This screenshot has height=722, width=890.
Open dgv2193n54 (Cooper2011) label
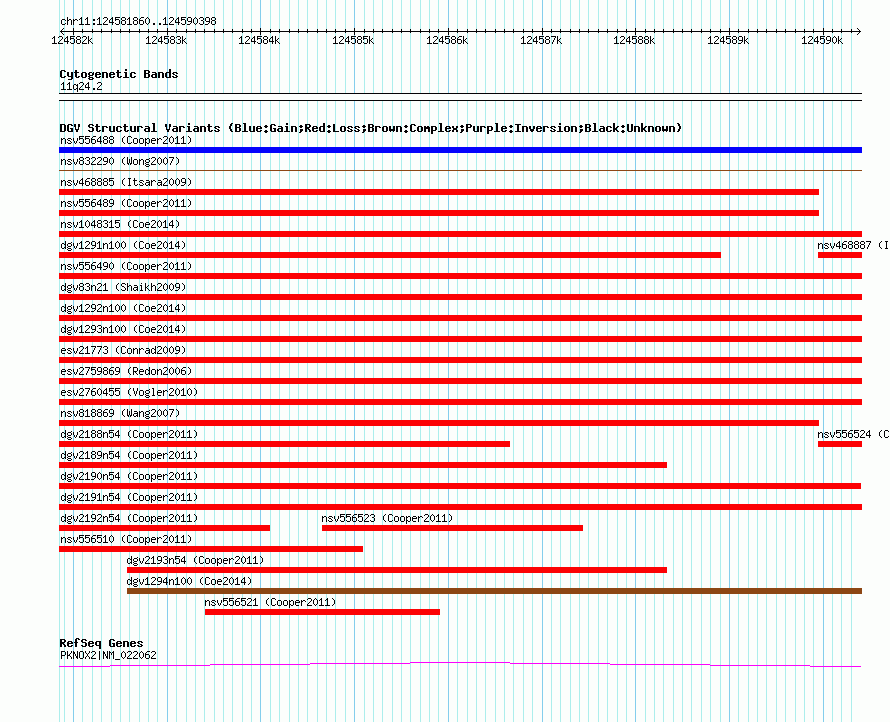point(195,560)
